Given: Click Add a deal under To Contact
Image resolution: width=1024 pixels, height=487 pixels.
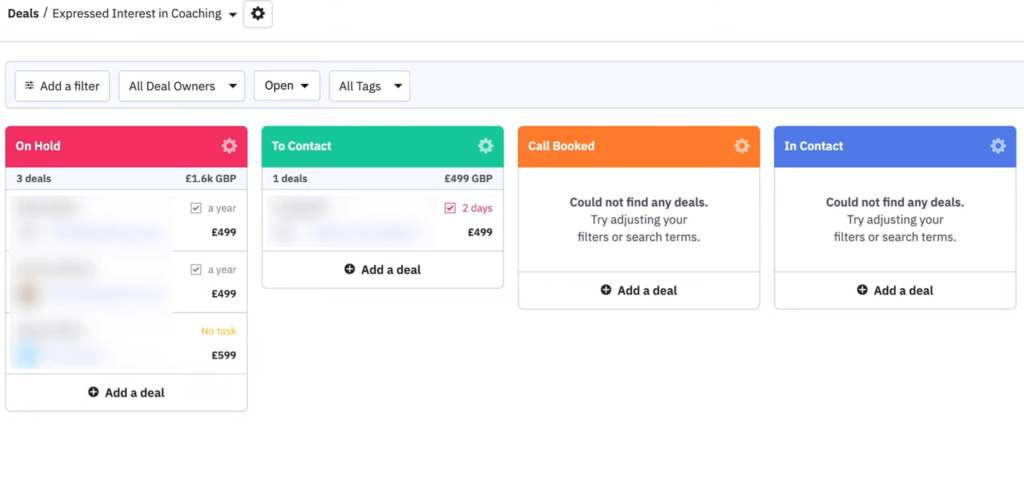Looking at the screenshot, I should click(x=382, y=269).
